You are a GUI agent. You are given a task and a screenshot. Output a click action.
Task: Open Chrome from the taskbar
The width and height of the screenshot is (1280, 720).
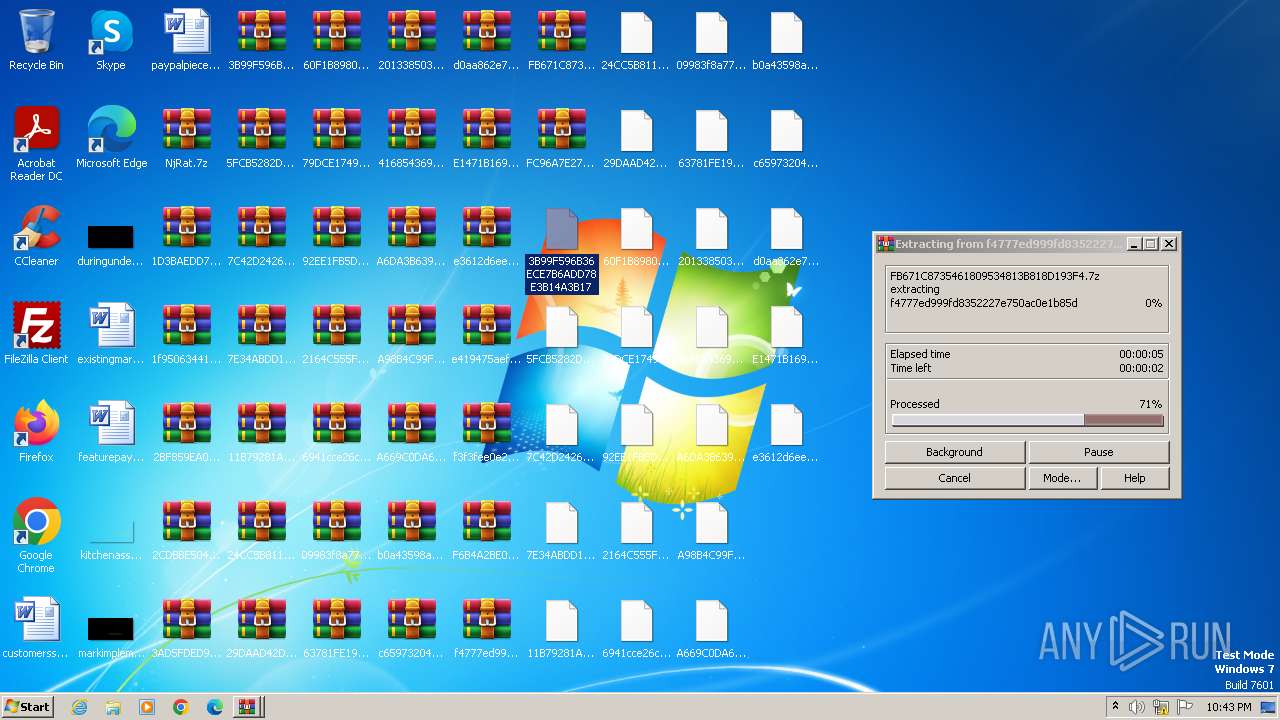(181, 707)
